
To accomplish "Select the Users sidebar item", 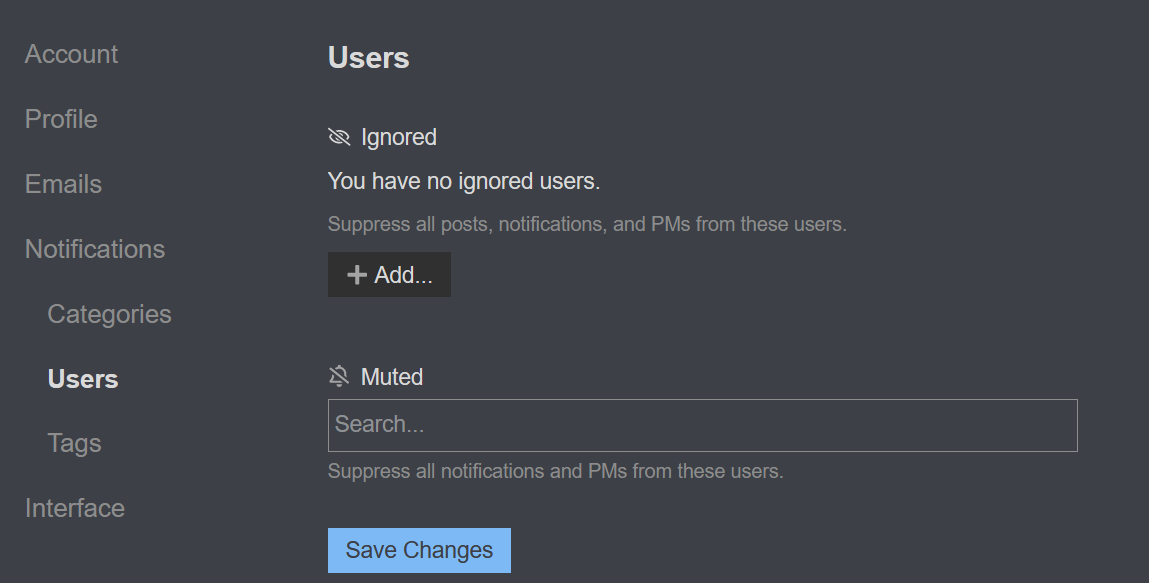I will 83,379.
